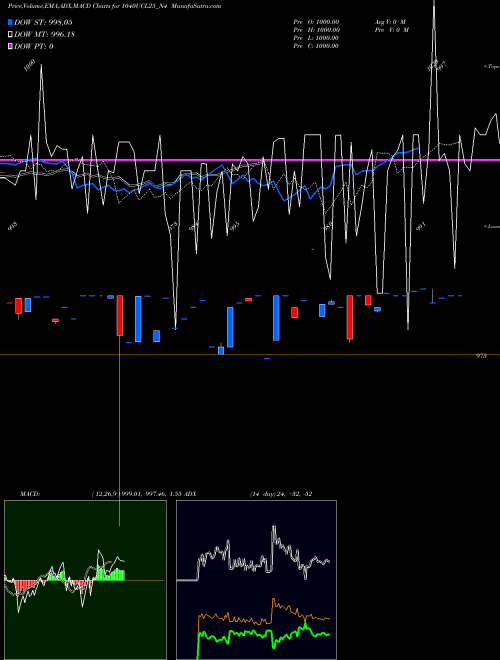Click the 'Pre L: 1000.00' low value
This screenshot has width=500, height=660.
(316, 38)
